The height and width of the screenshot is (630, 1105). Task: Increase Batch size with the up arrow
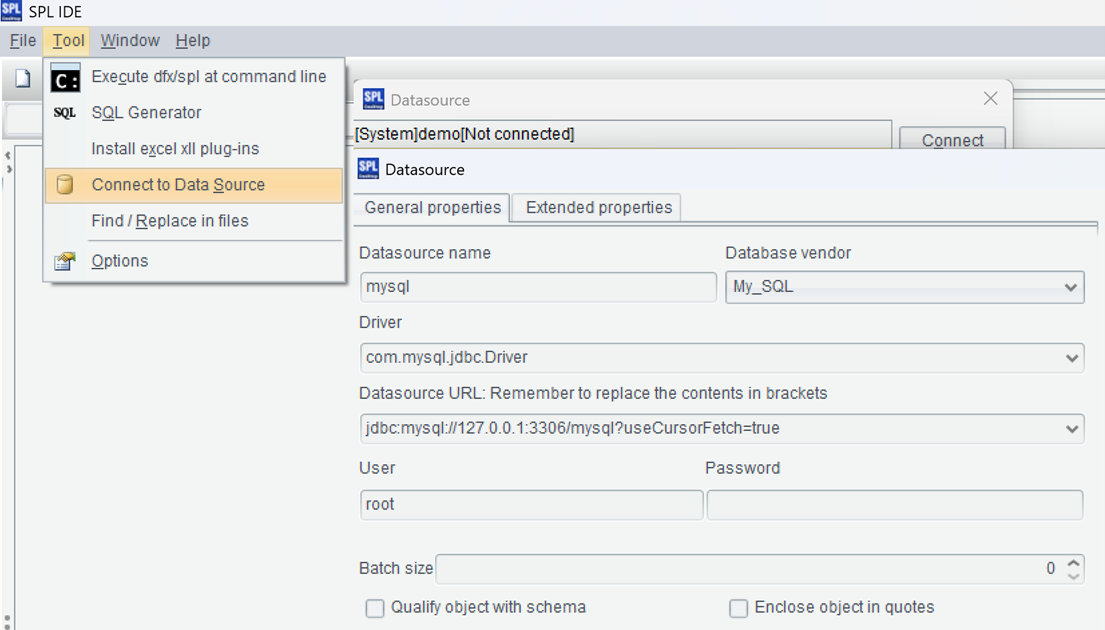(1074, 562)
